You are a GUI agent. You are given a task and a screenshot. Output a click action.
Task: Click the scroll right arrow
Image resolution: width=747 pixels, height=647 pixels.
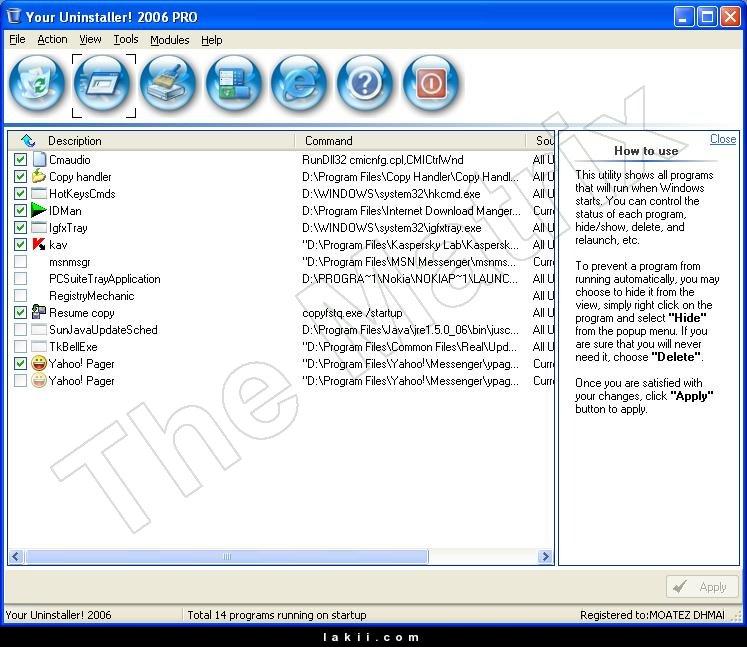pos(545,556)
